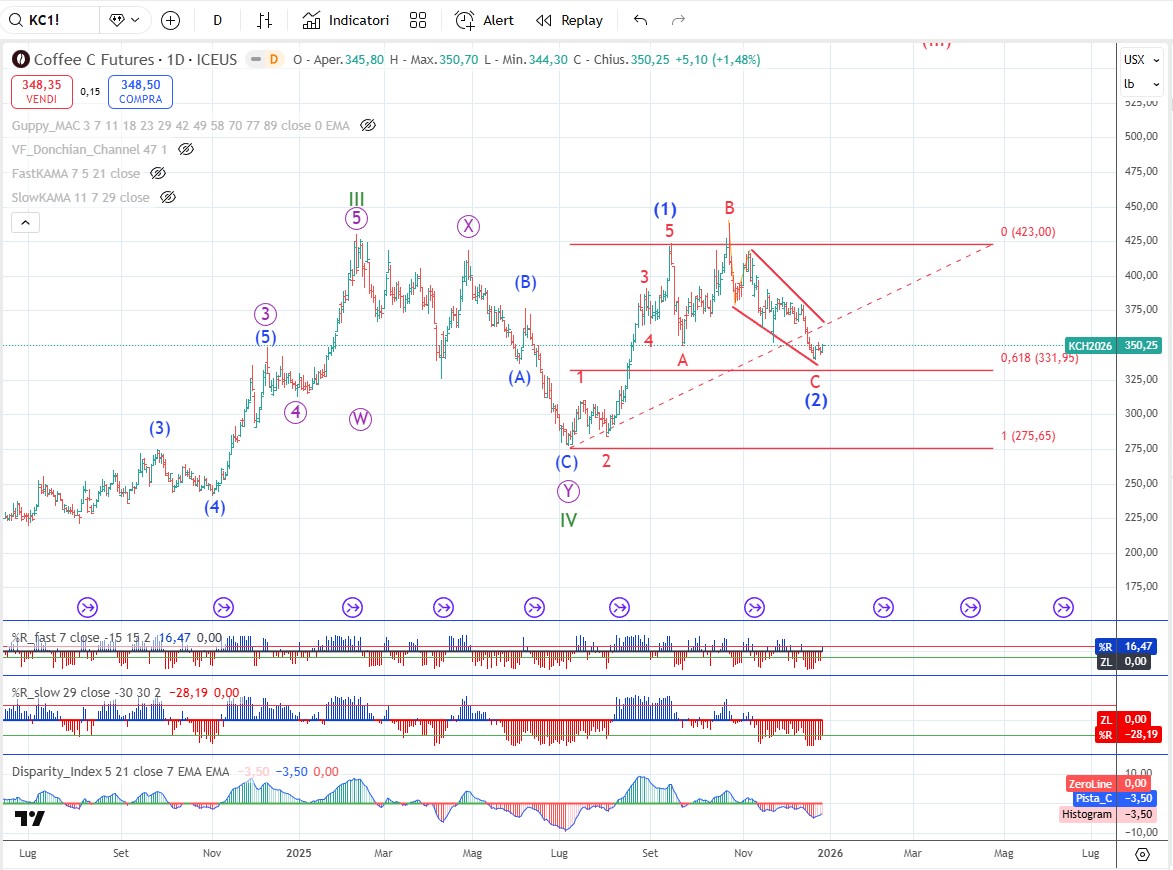1173x870 pixels.
Task: Click the undo arrow in toolbar
Action: pyautogui.click(x=641, y=20)
